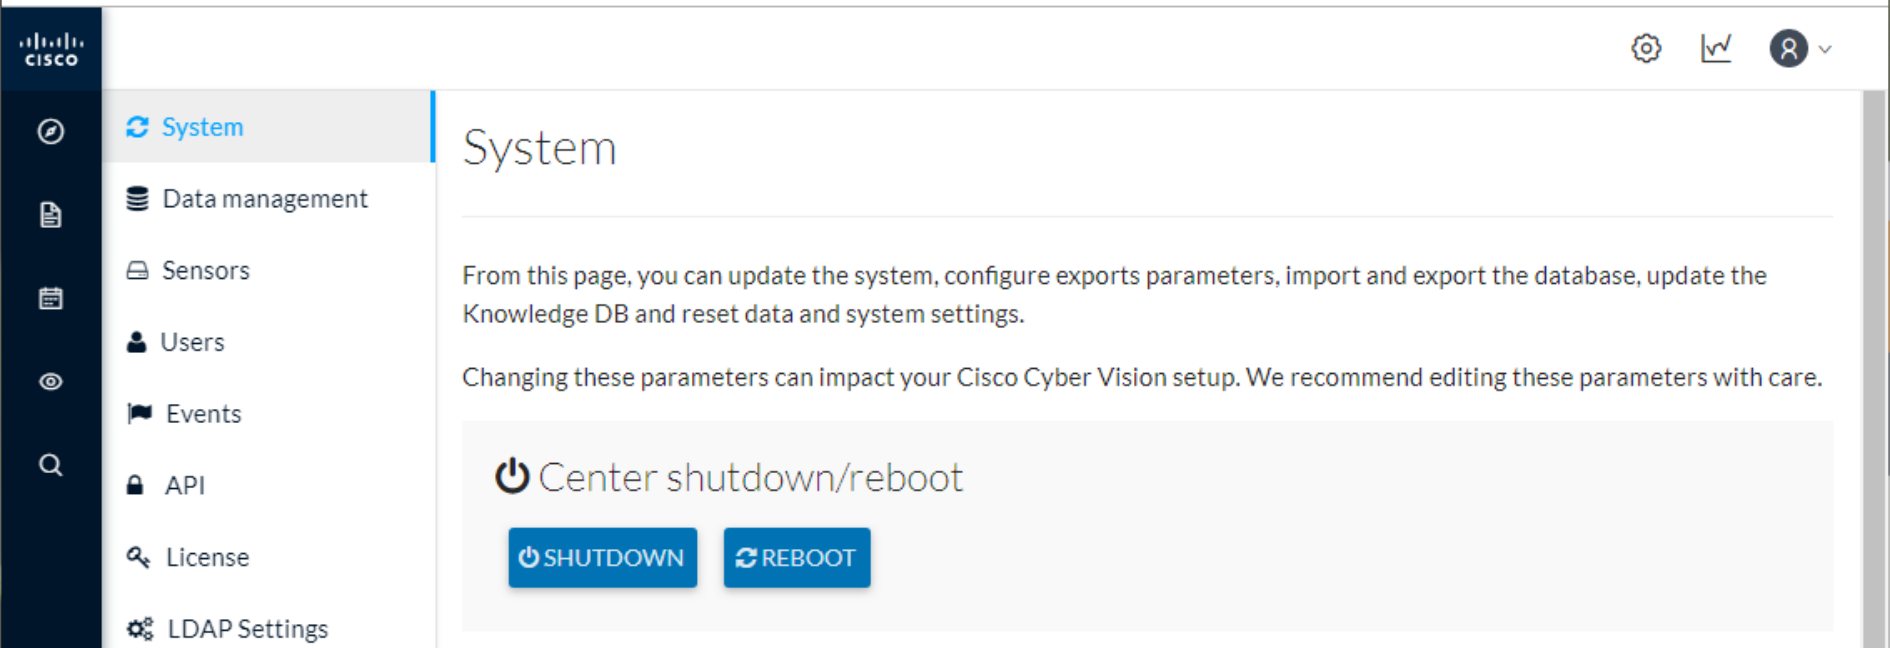The width and height of the screenshot is (1890, 648).
Task: Open the Events settings page
Action: click(x=201, y=413)
